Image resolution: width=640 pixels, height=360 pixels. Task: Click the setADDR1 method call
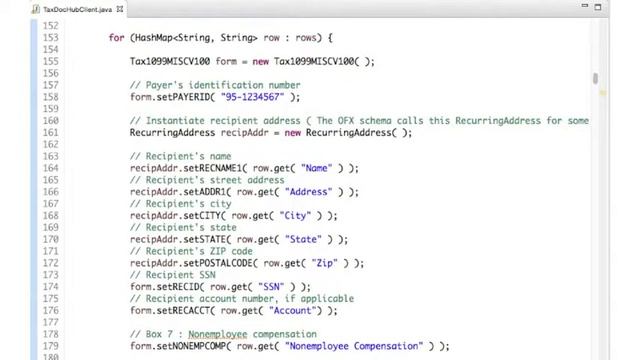[x=205, y=192]
